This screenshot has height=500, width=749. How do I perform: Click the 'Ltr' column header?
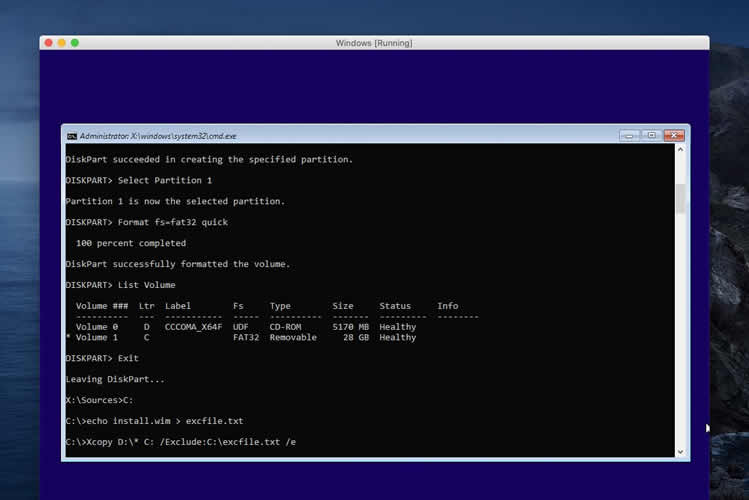[147, 306]
